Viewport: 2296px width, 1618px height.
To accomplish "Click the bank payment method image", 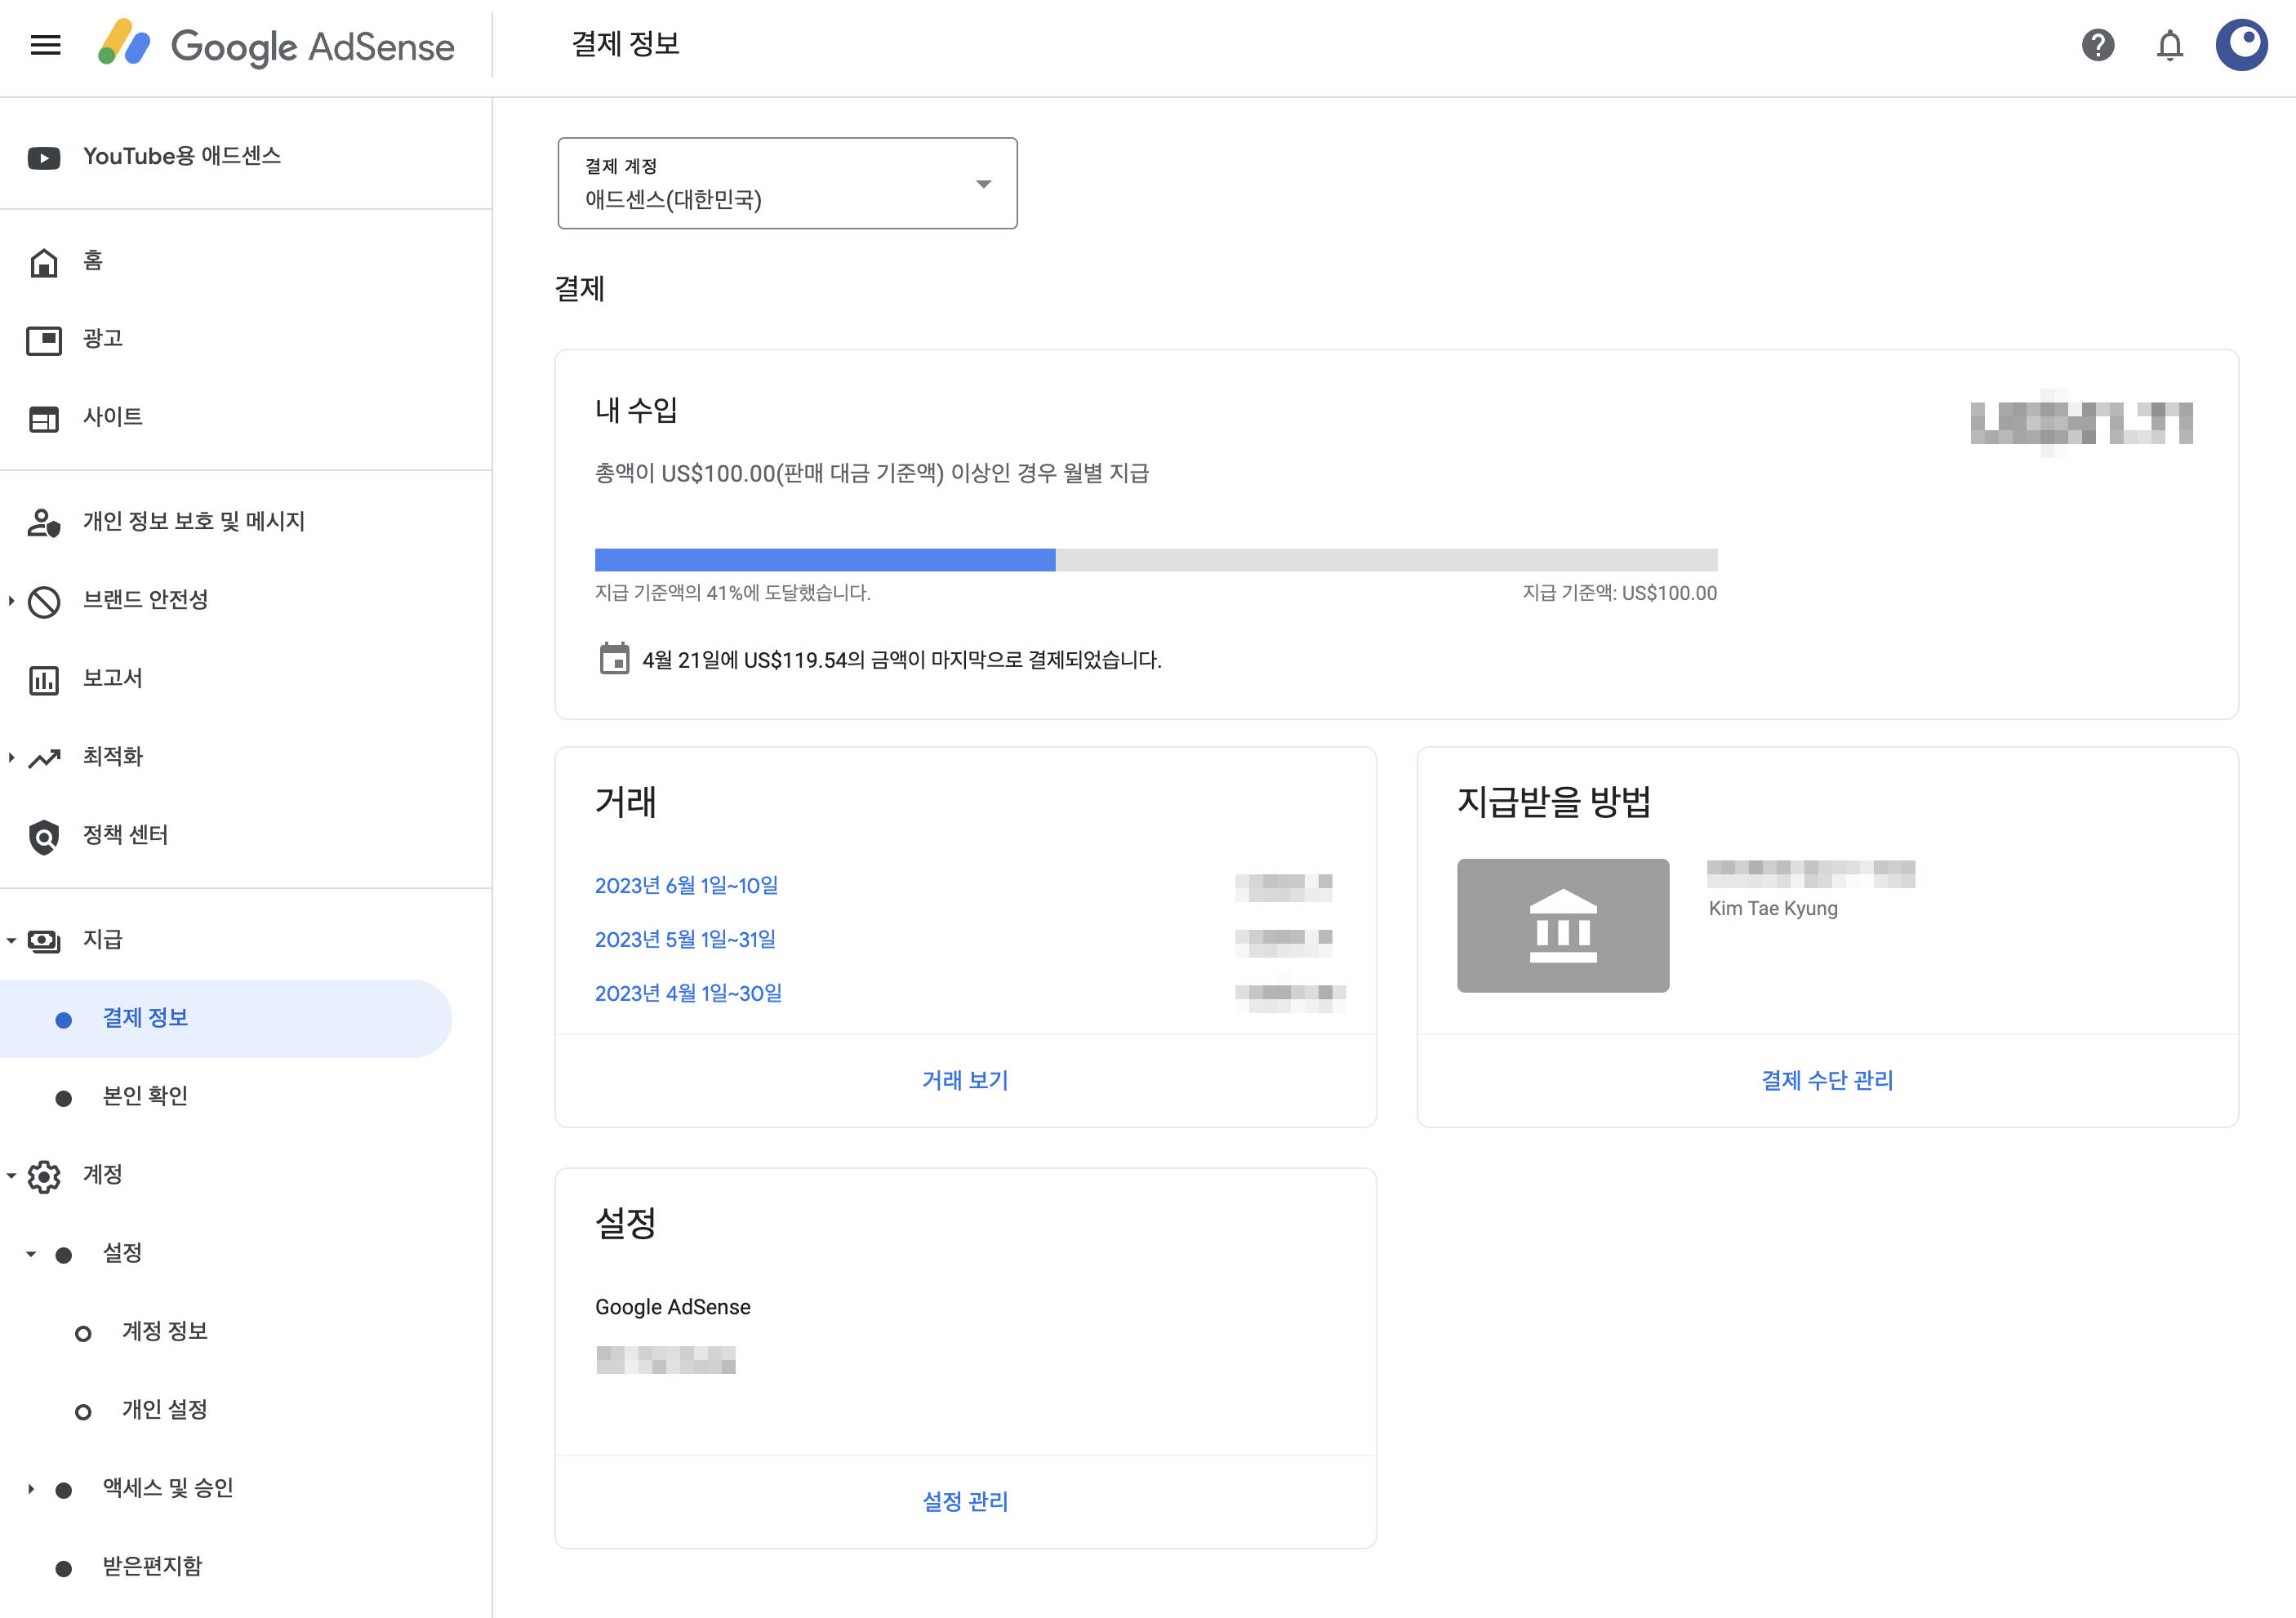I will coord(1562,925).
